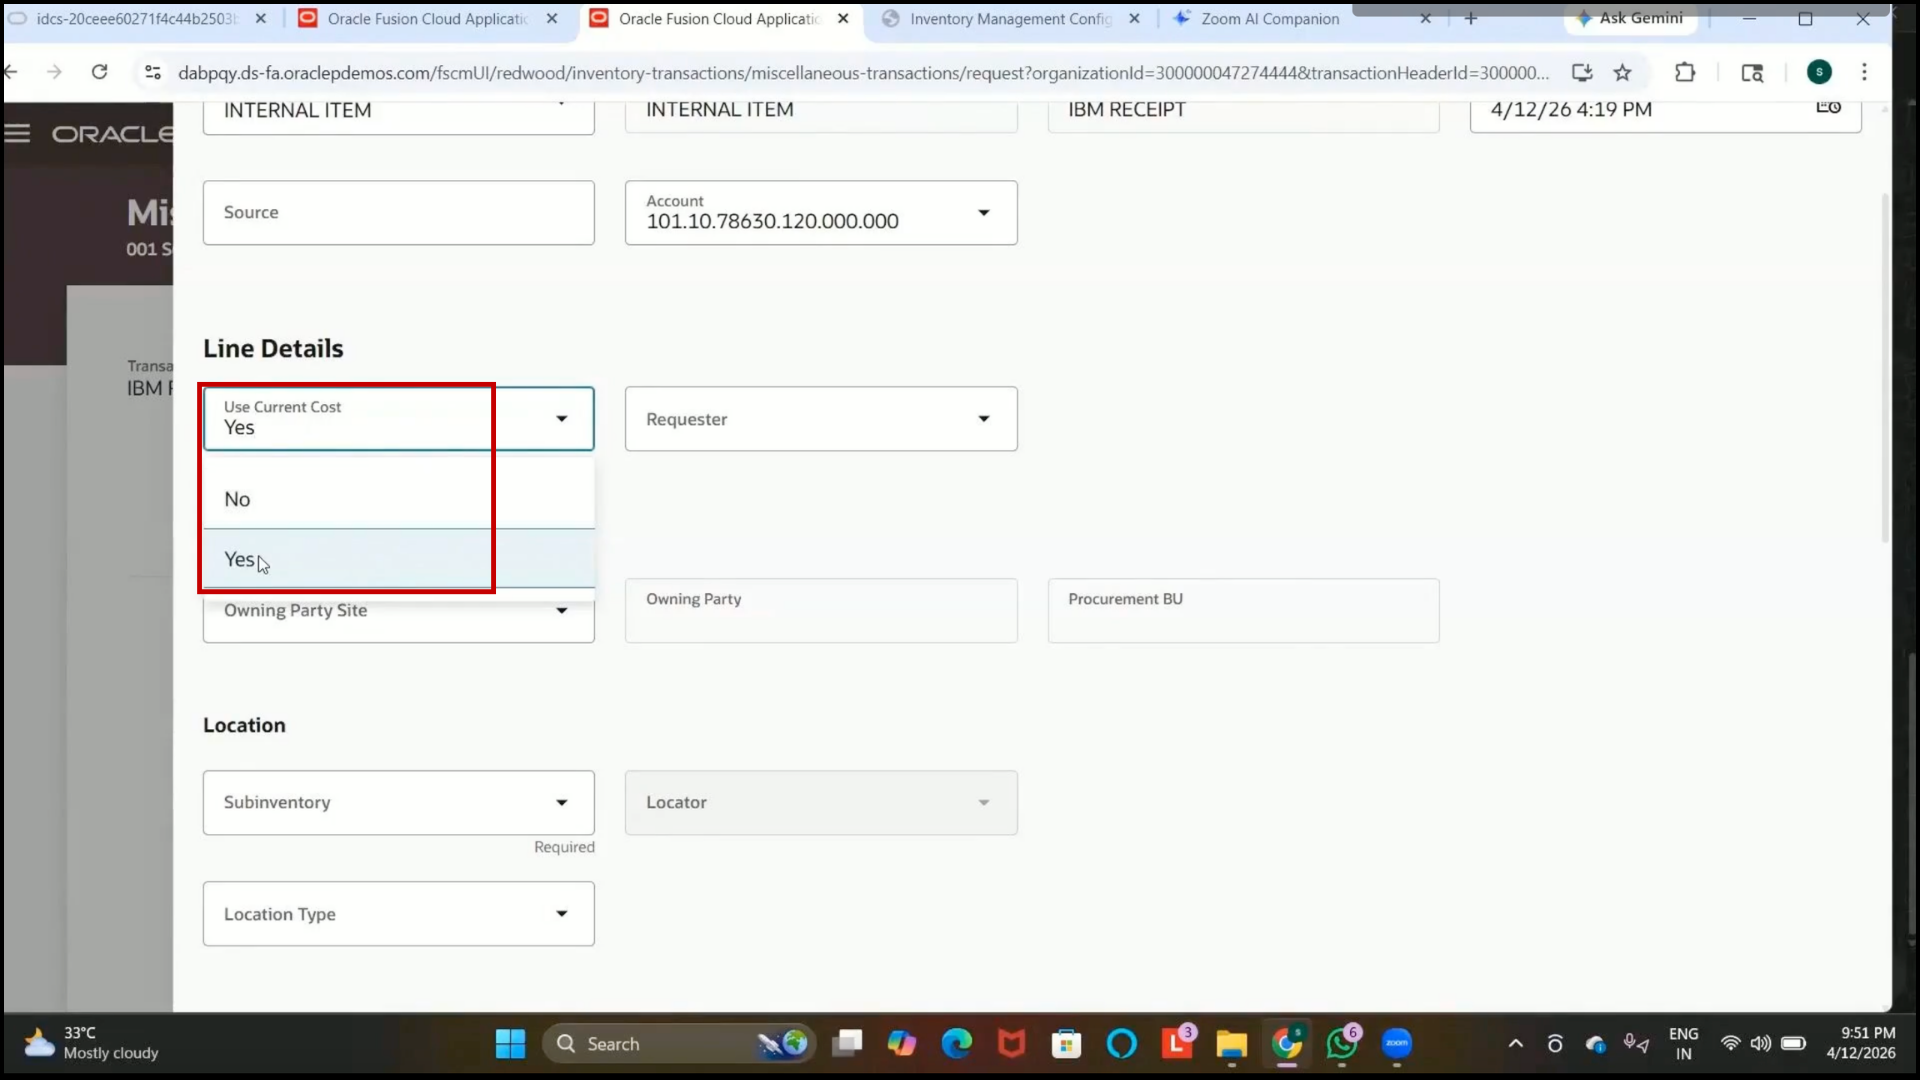This screenshot has width=1920, height=1080.
Task: Reload the page with the browser refresh icon
Action: pyautogui.click(x=99, y=72)
